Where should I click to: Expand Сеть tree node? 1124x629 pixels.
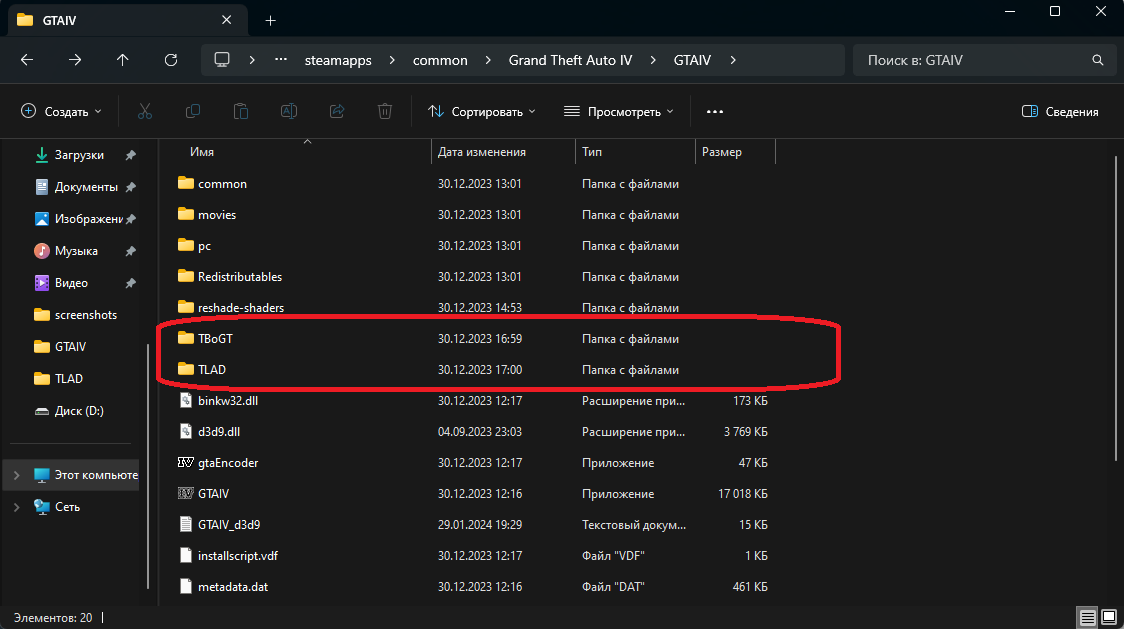[x=16, y=506]
